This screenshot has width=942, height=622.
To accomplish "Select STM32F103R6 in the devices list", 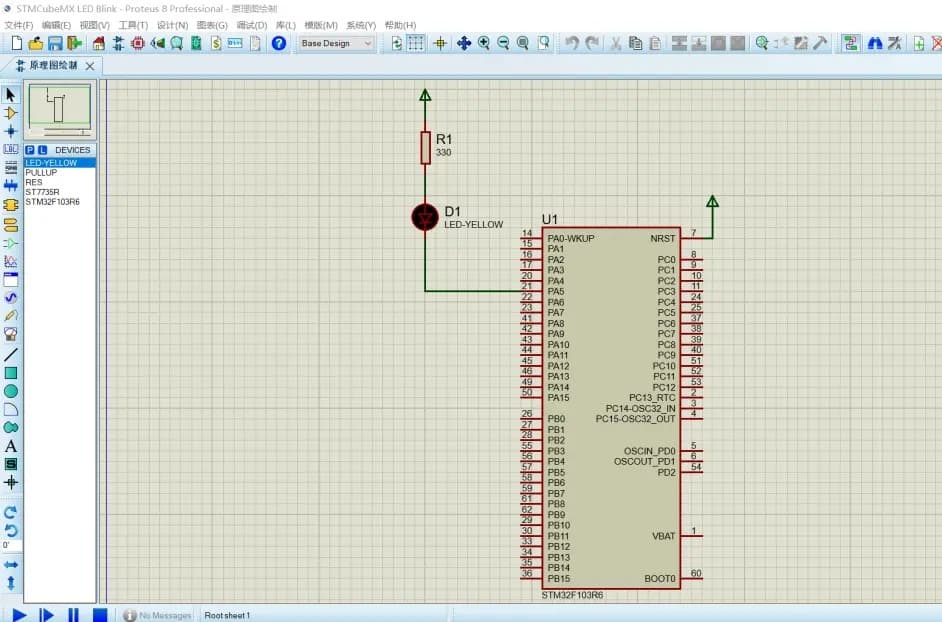I will point(59,202).
